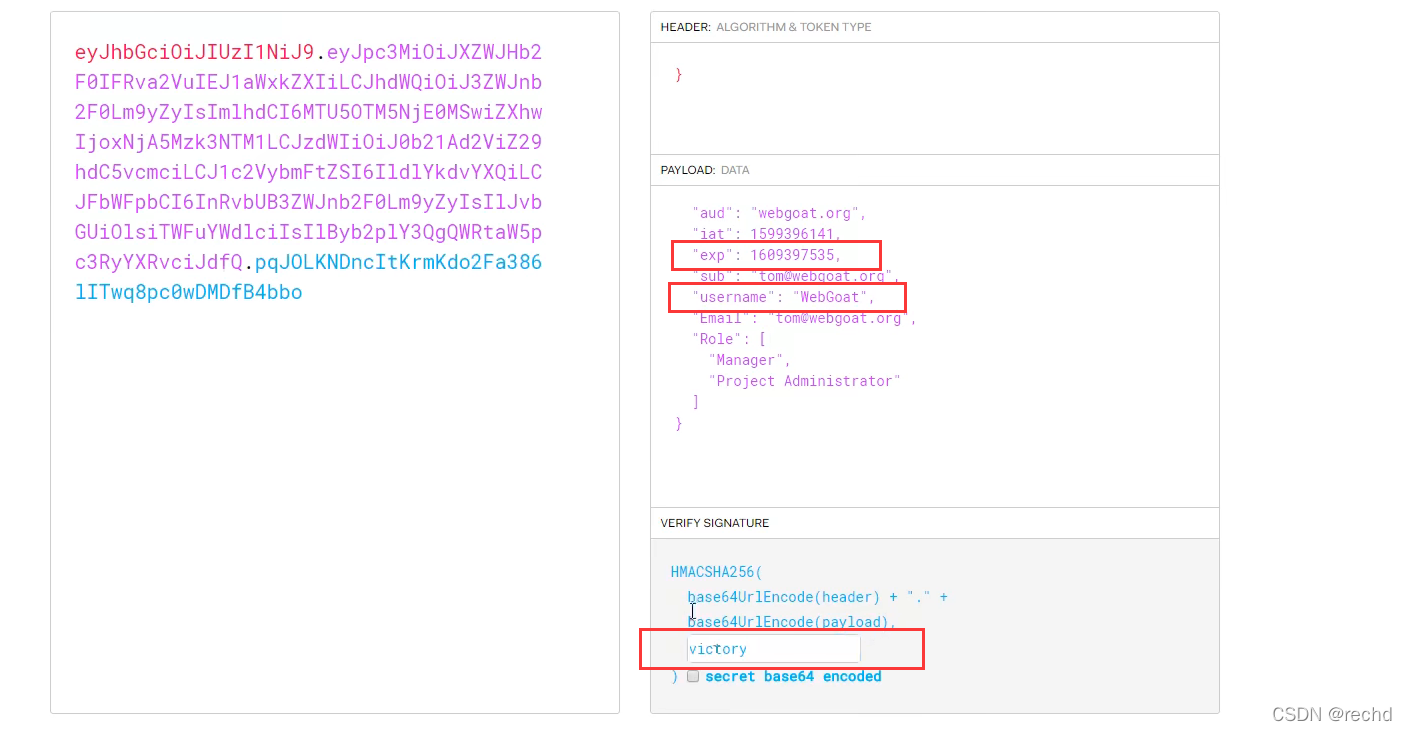Click the VERIFY SIGNATURE section label

click(715, 523)
